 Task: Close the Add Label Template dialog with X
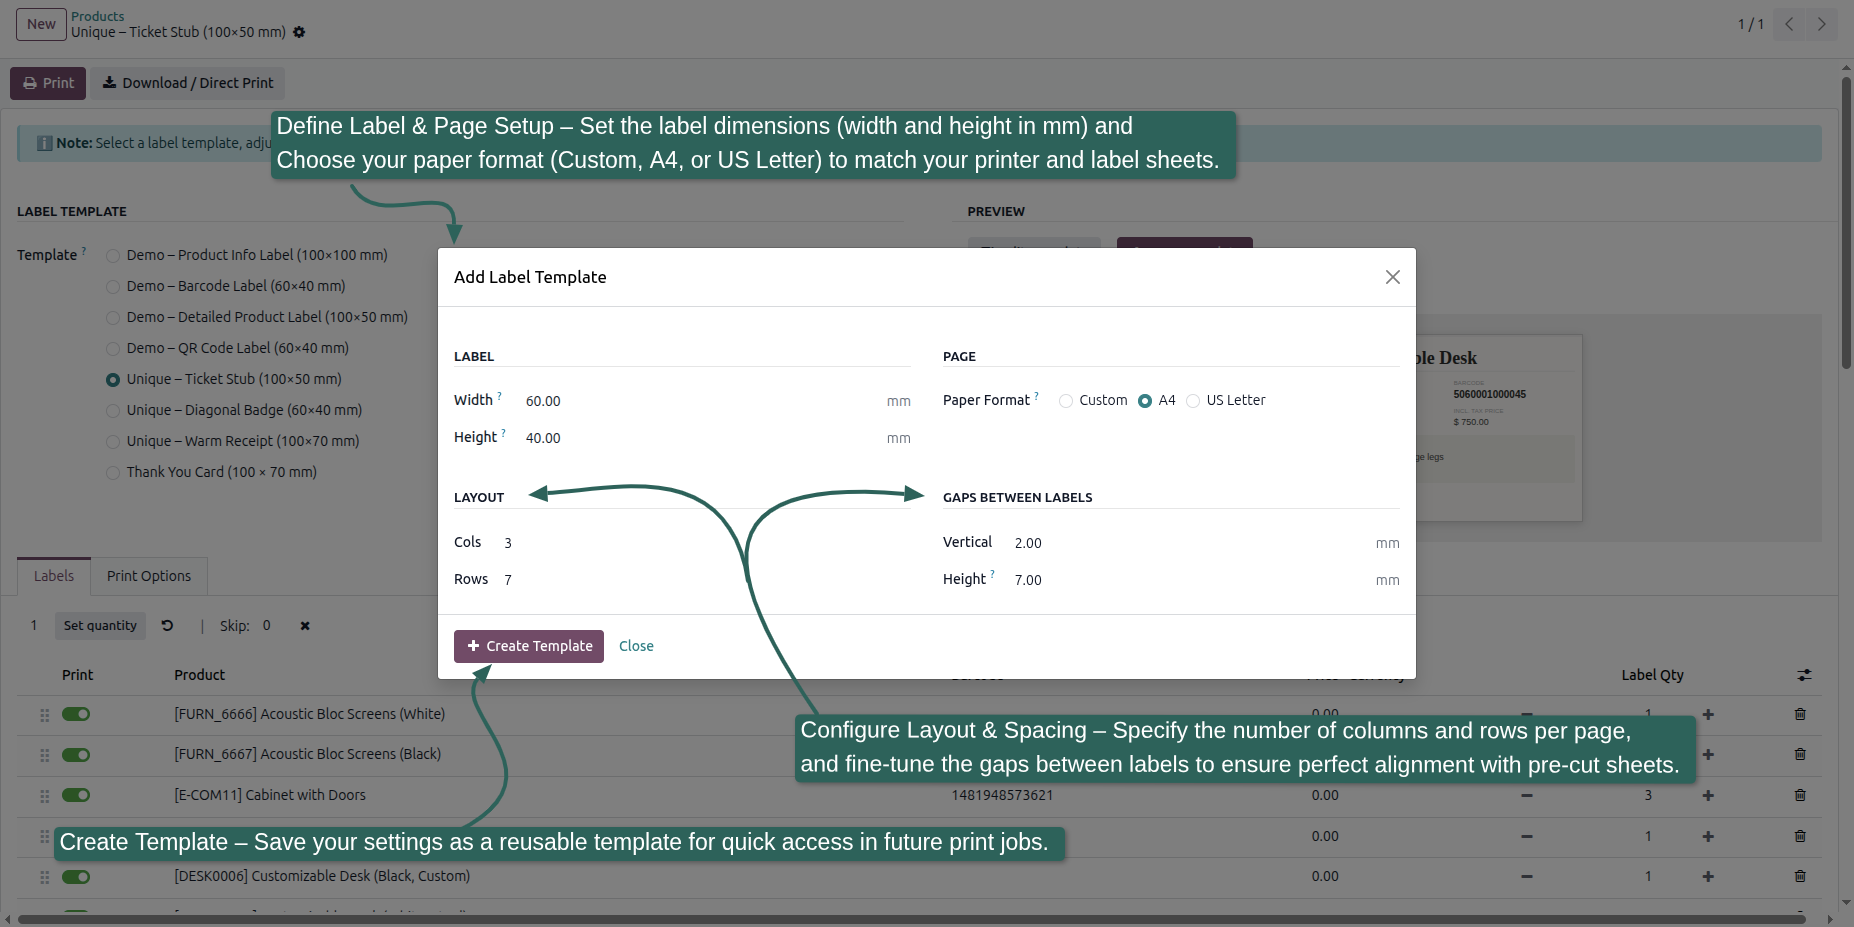pos(1392,277)
